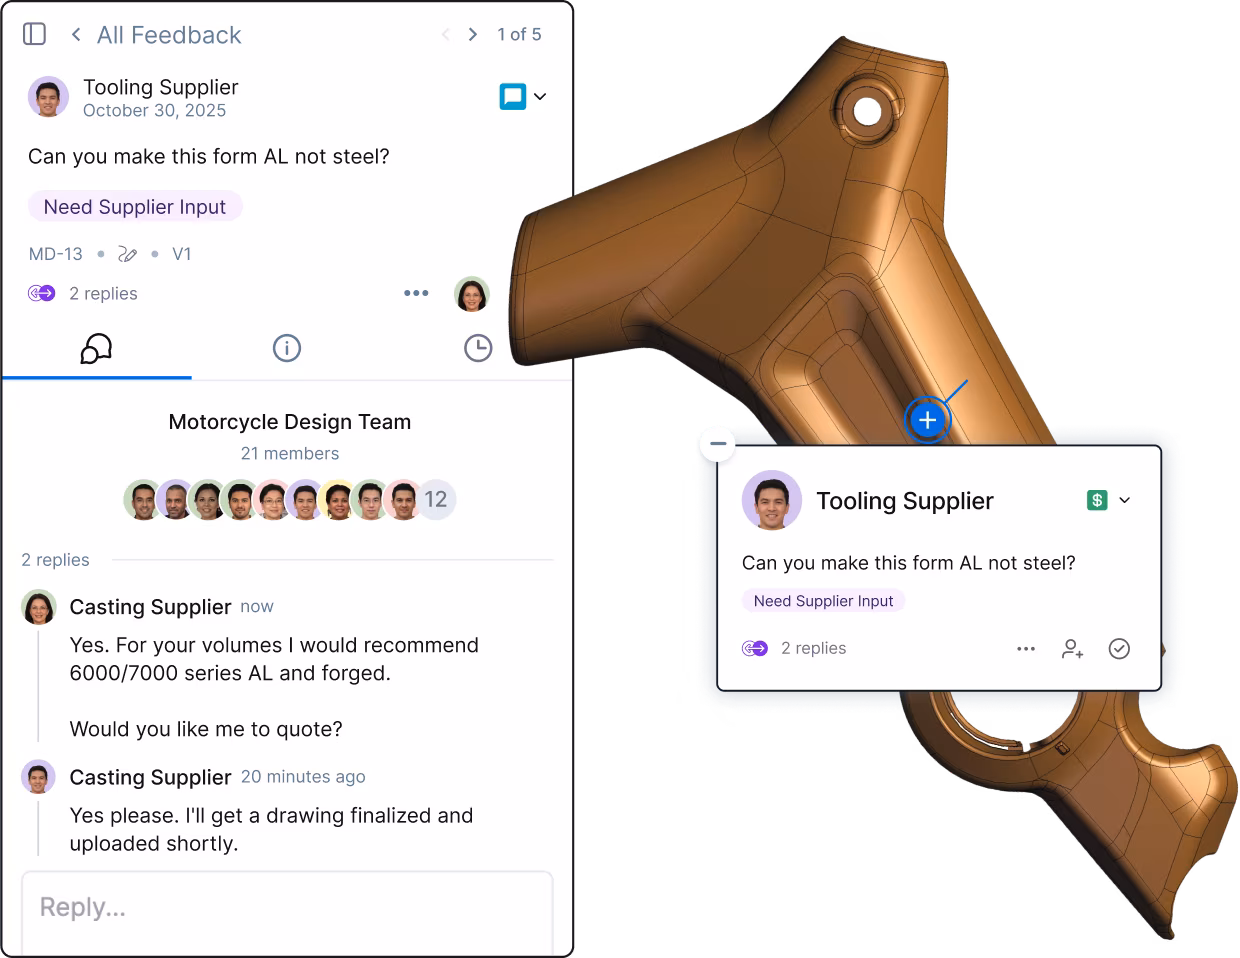Click the blue plus annotation marker
This screenshot has height=958, width=1240.
click(x=928, y=420)
